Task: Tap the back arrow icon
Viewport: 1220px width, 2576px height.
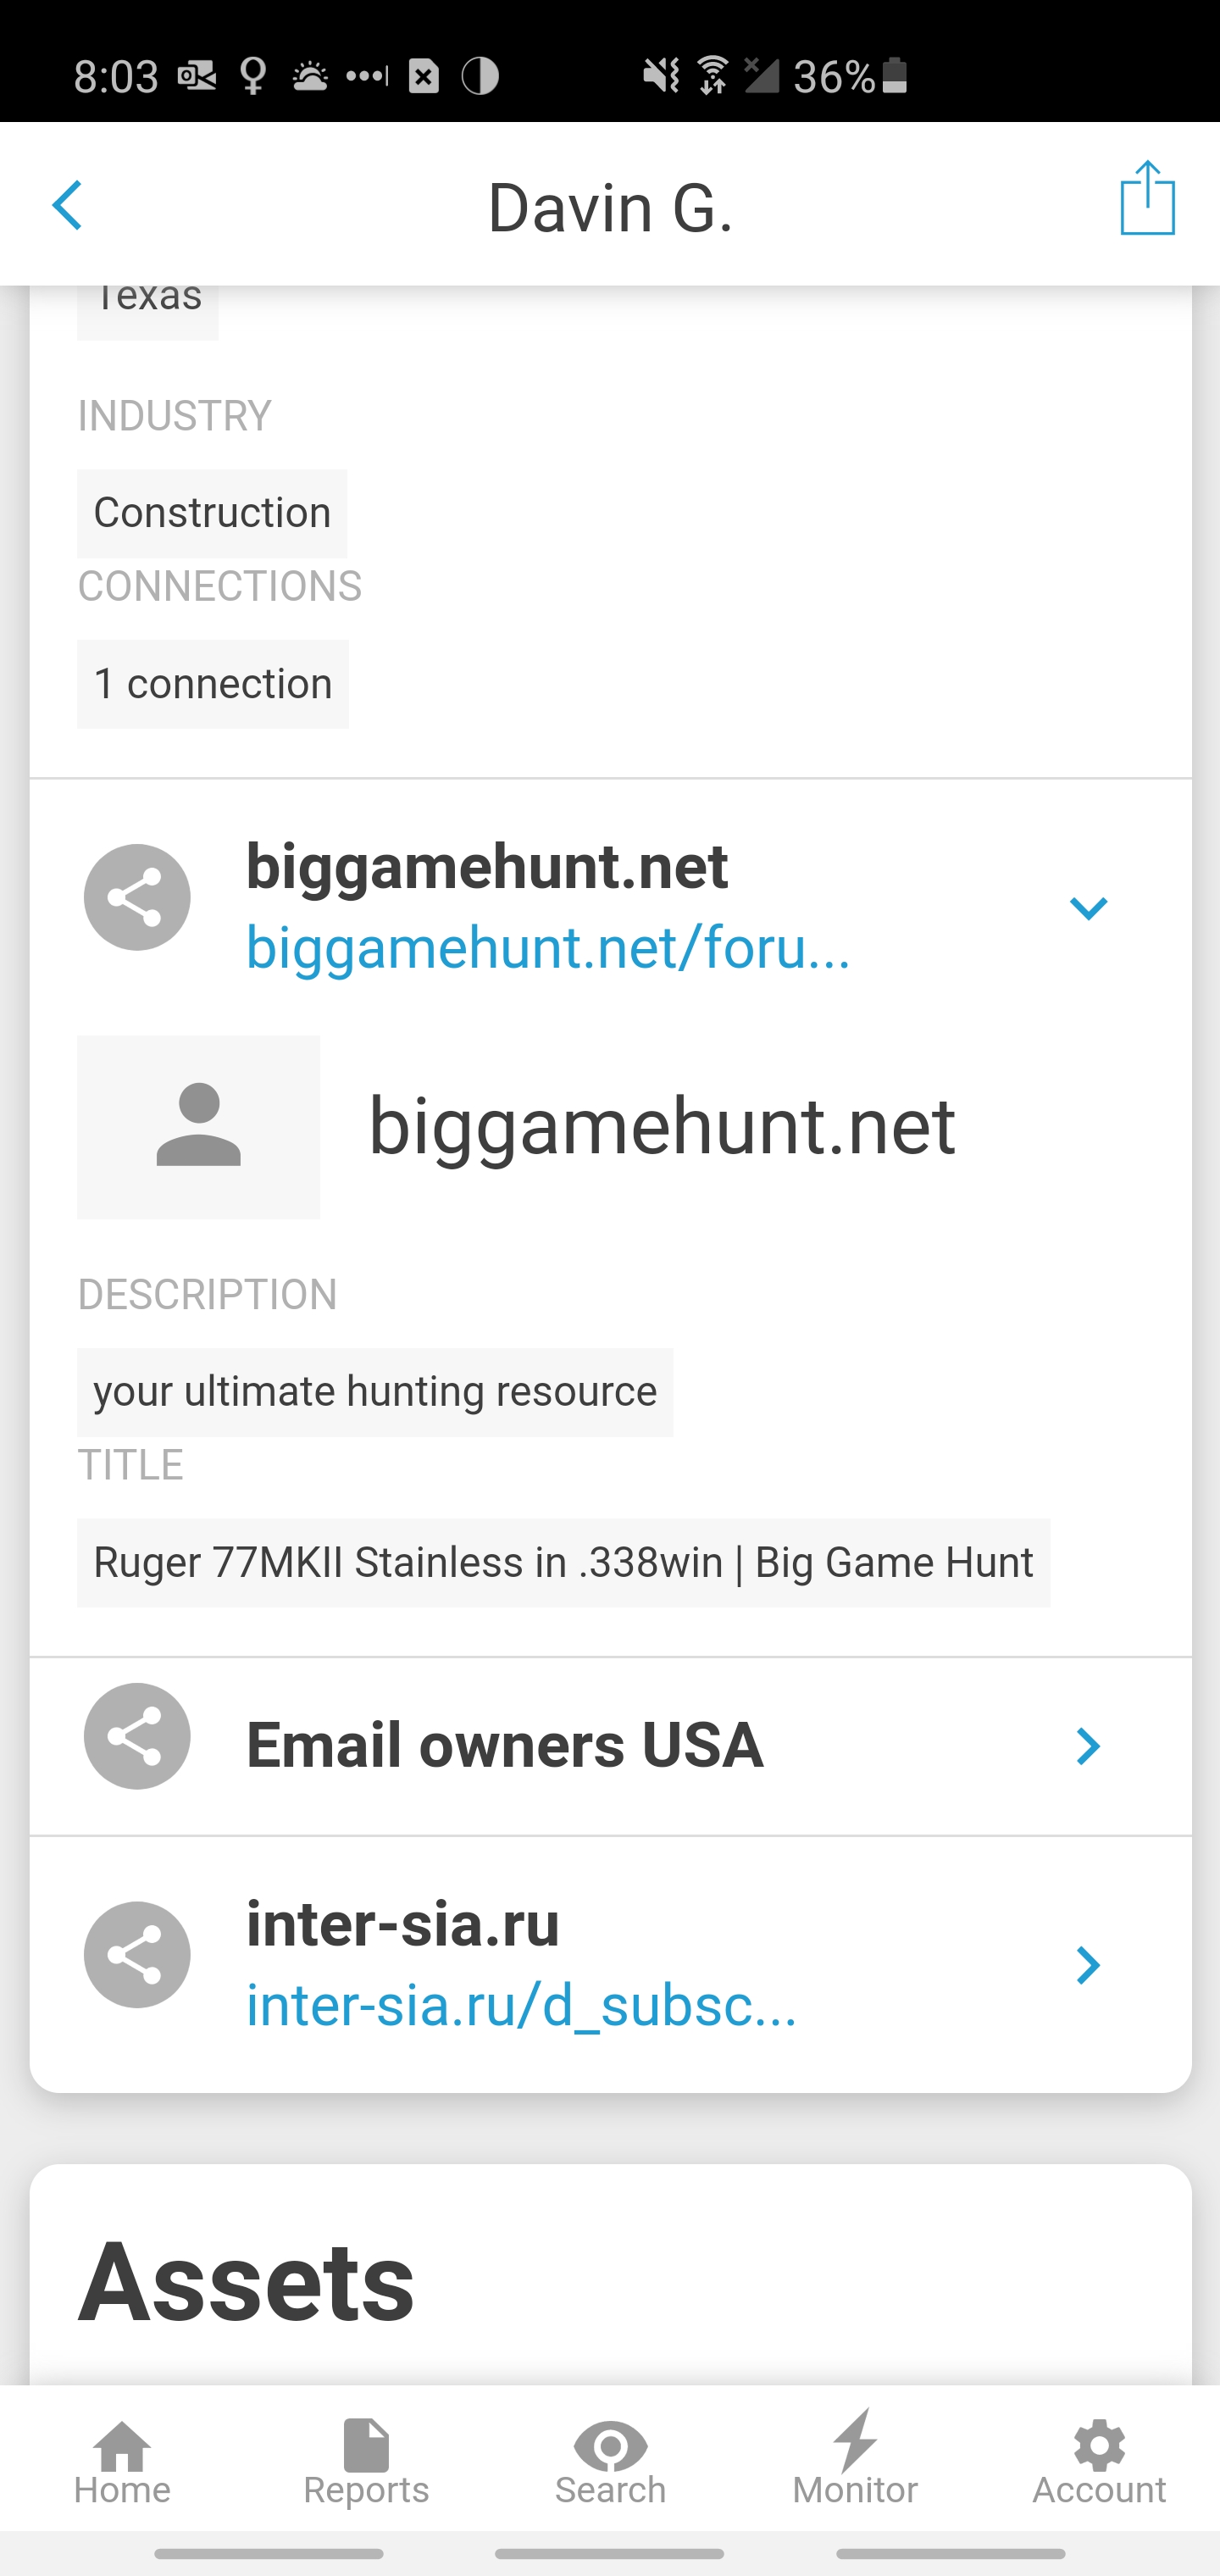Action: pyautogui.click(x=68, y=205)
